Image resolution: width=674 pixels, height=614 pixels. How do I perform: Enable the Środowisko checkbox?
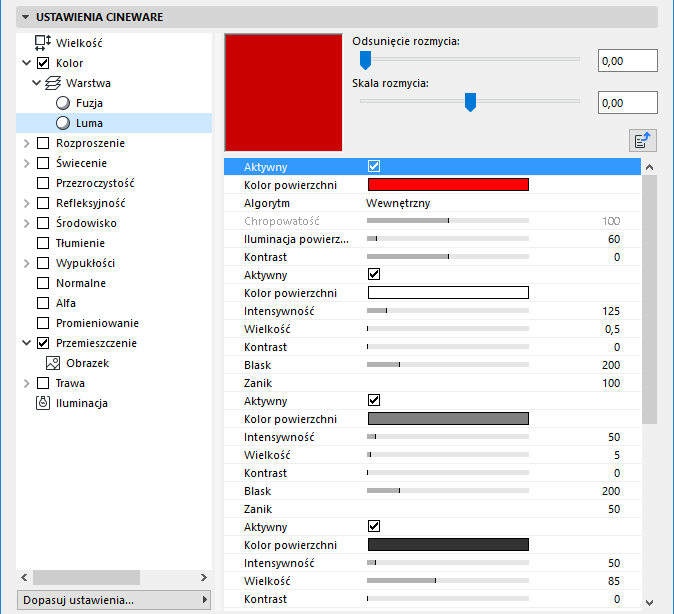pyautogui.click(x=43, y=223)
